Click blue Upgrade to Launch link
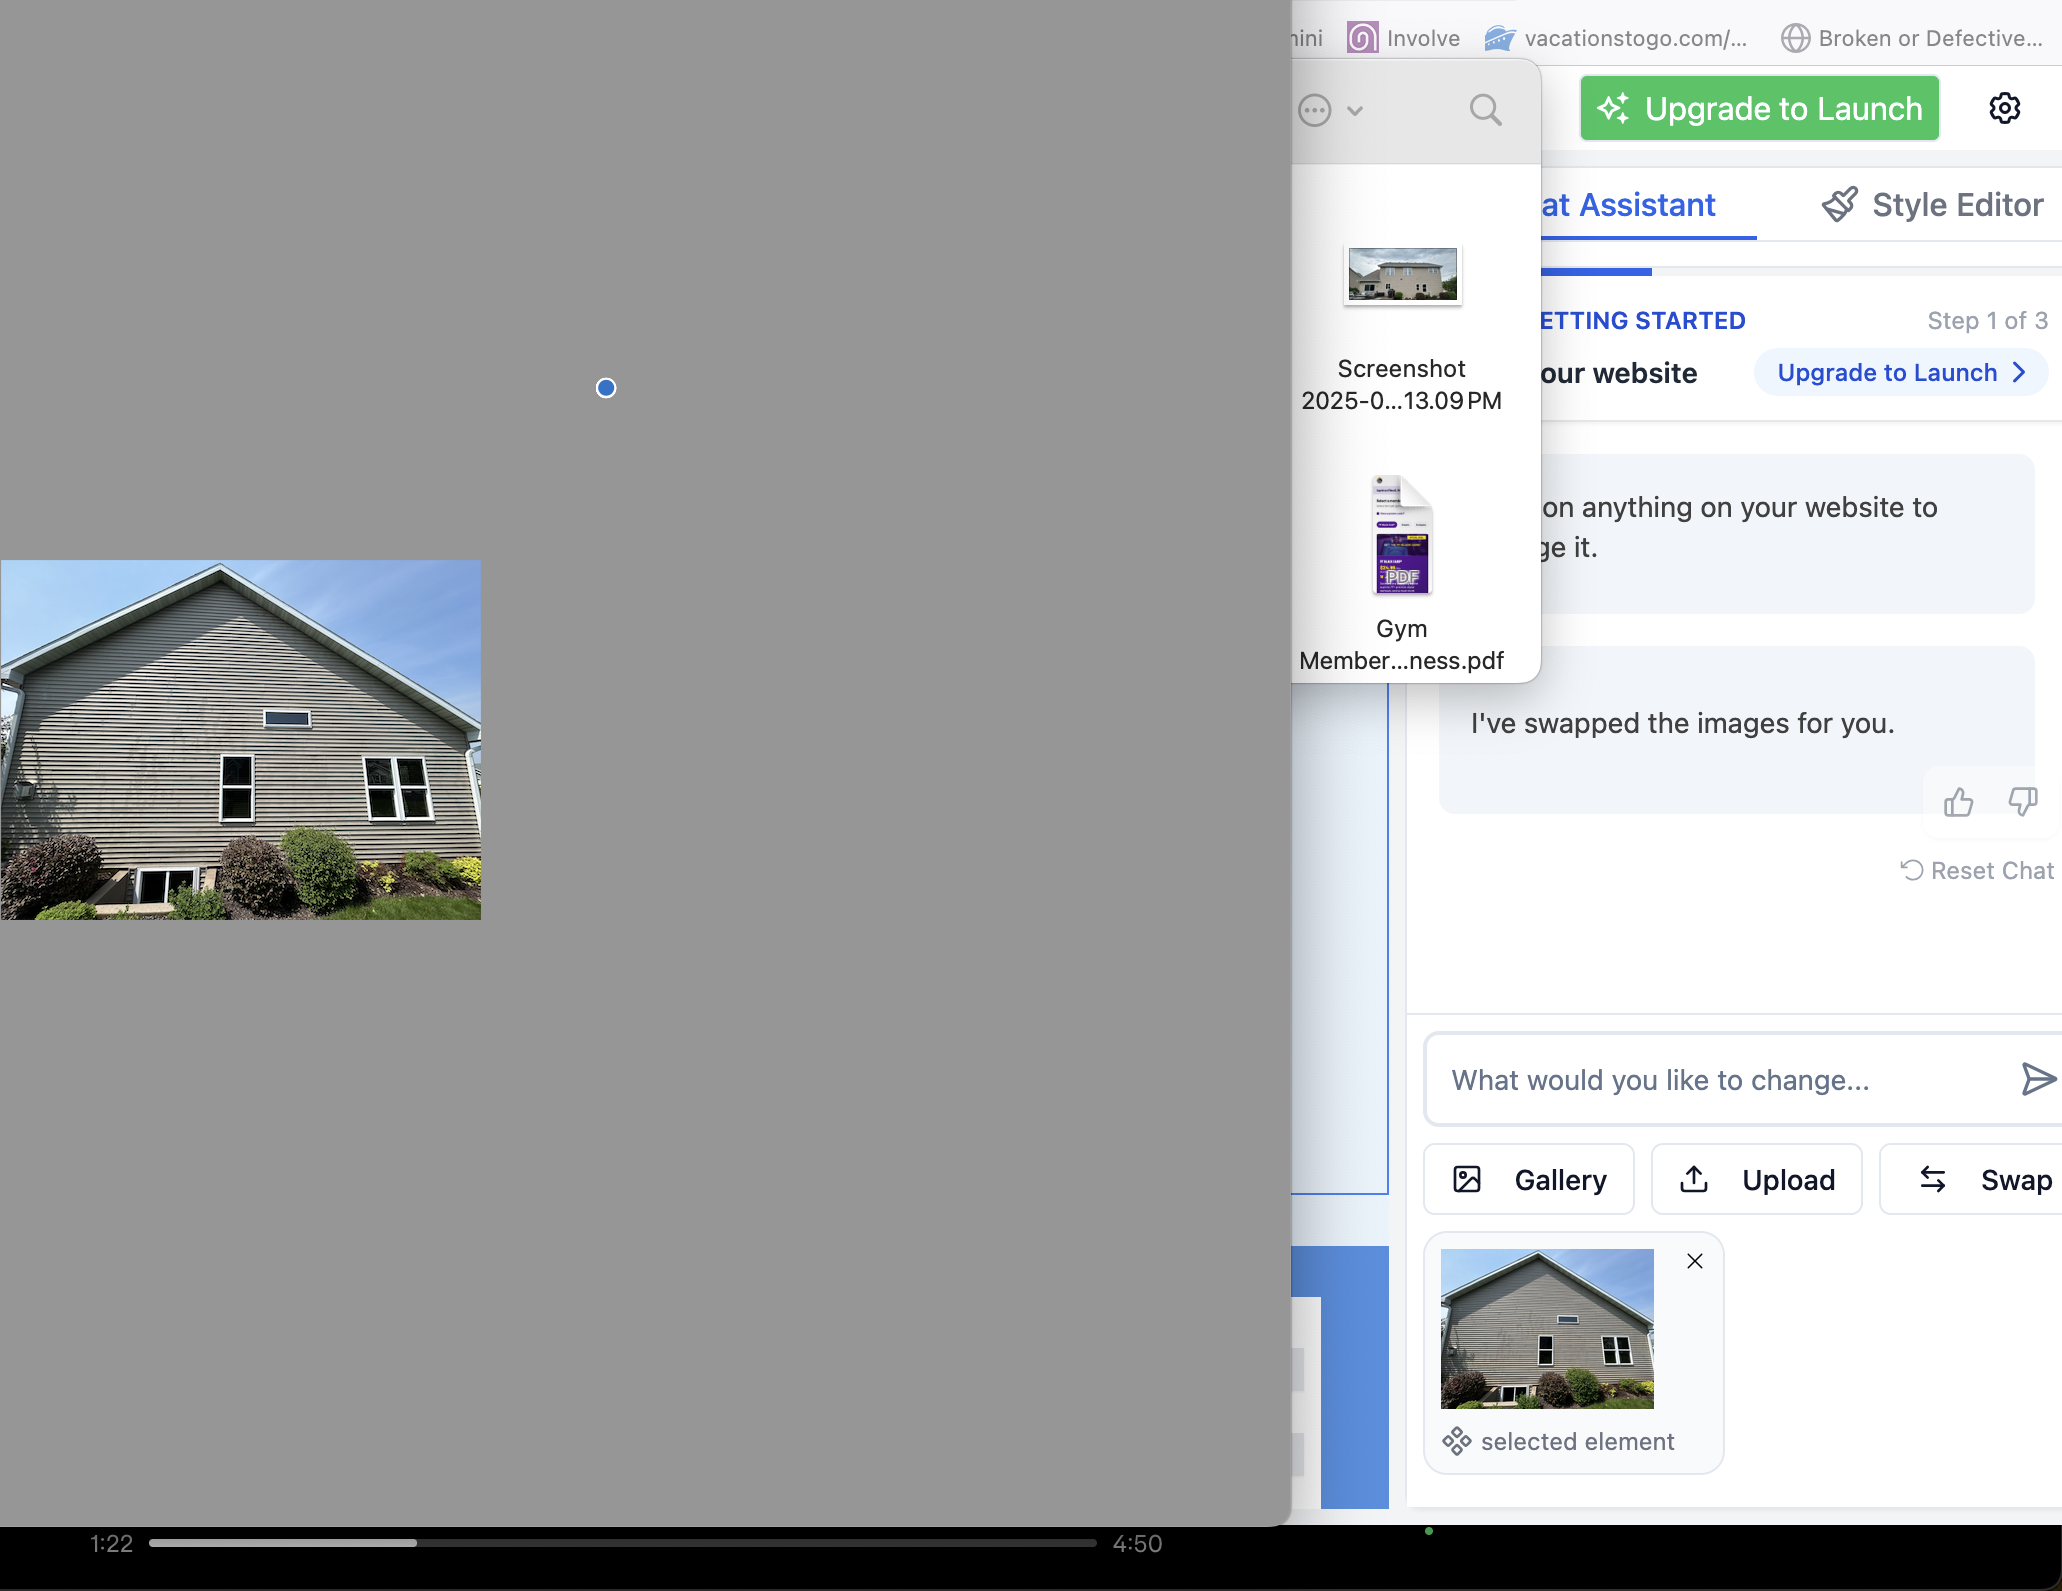Screen dimensions: 2062x1591 point(1900,373)
